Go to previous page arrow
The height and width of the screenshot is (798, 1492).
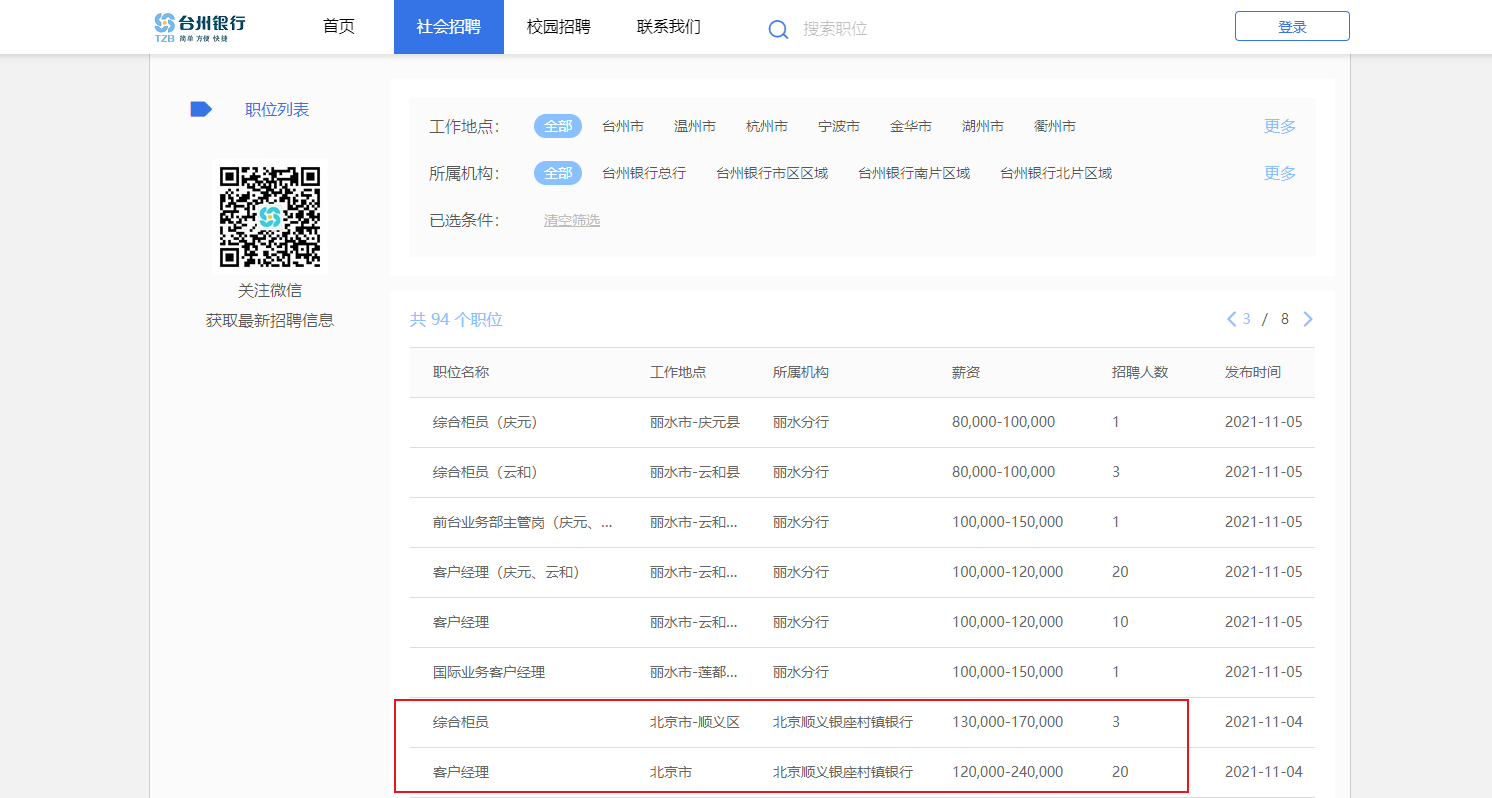[1232, 319]
